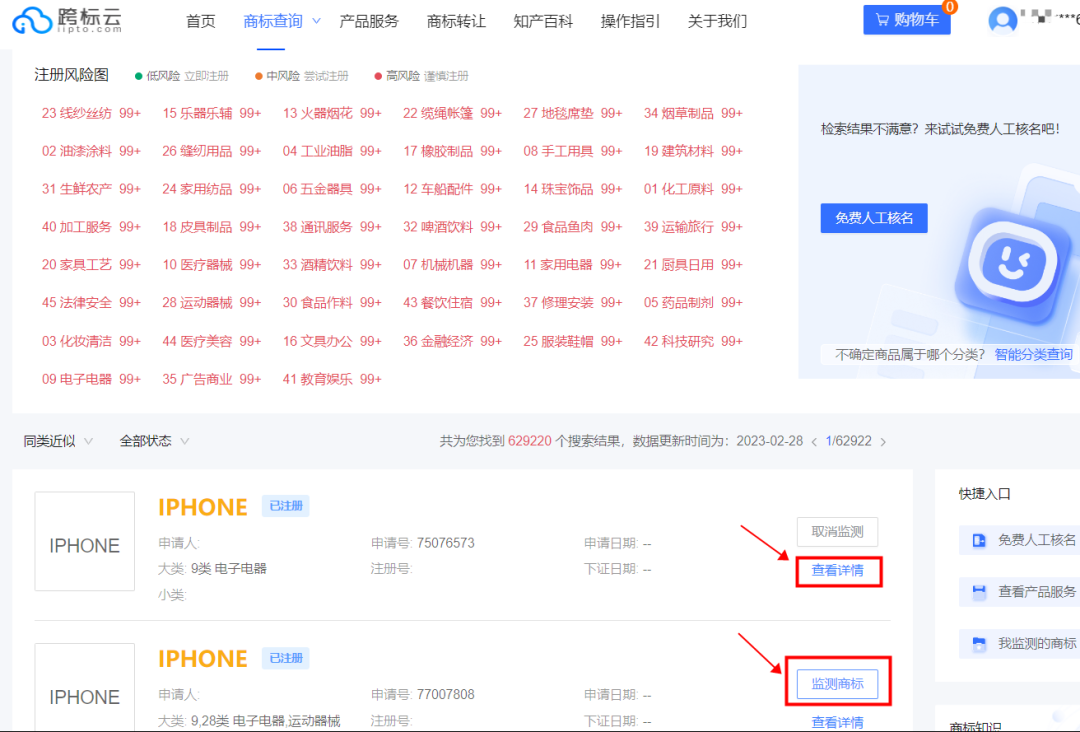Click the 免费人工核名 quick-entry icon
This screenshot has width=1080, height=732.
(x=979, y=541)
